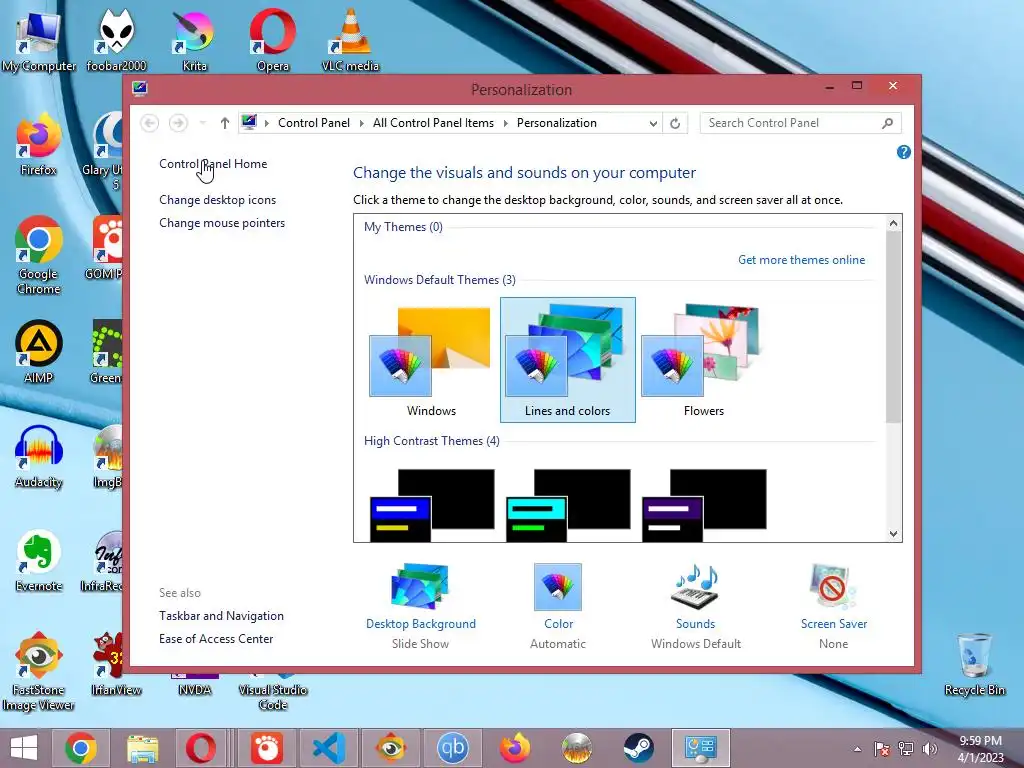Click the Back navigation arrow
1024x768 pixels.
(x=150, y=123)
